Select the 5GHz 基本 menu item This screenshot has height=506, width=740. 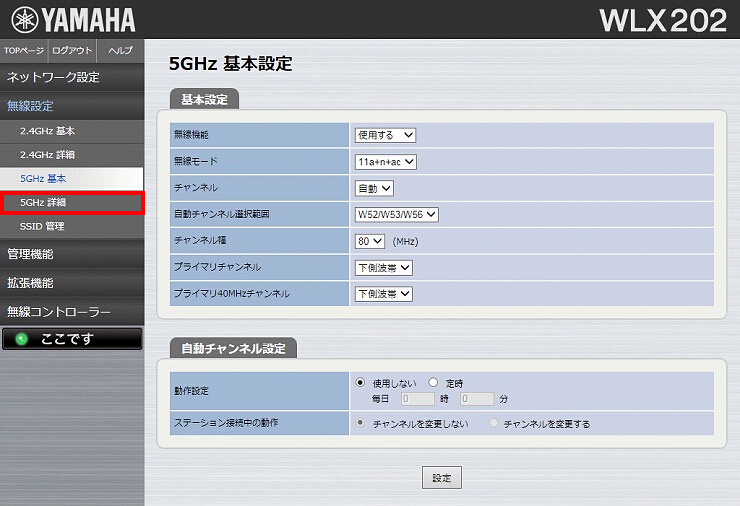[x=72, y=178]
